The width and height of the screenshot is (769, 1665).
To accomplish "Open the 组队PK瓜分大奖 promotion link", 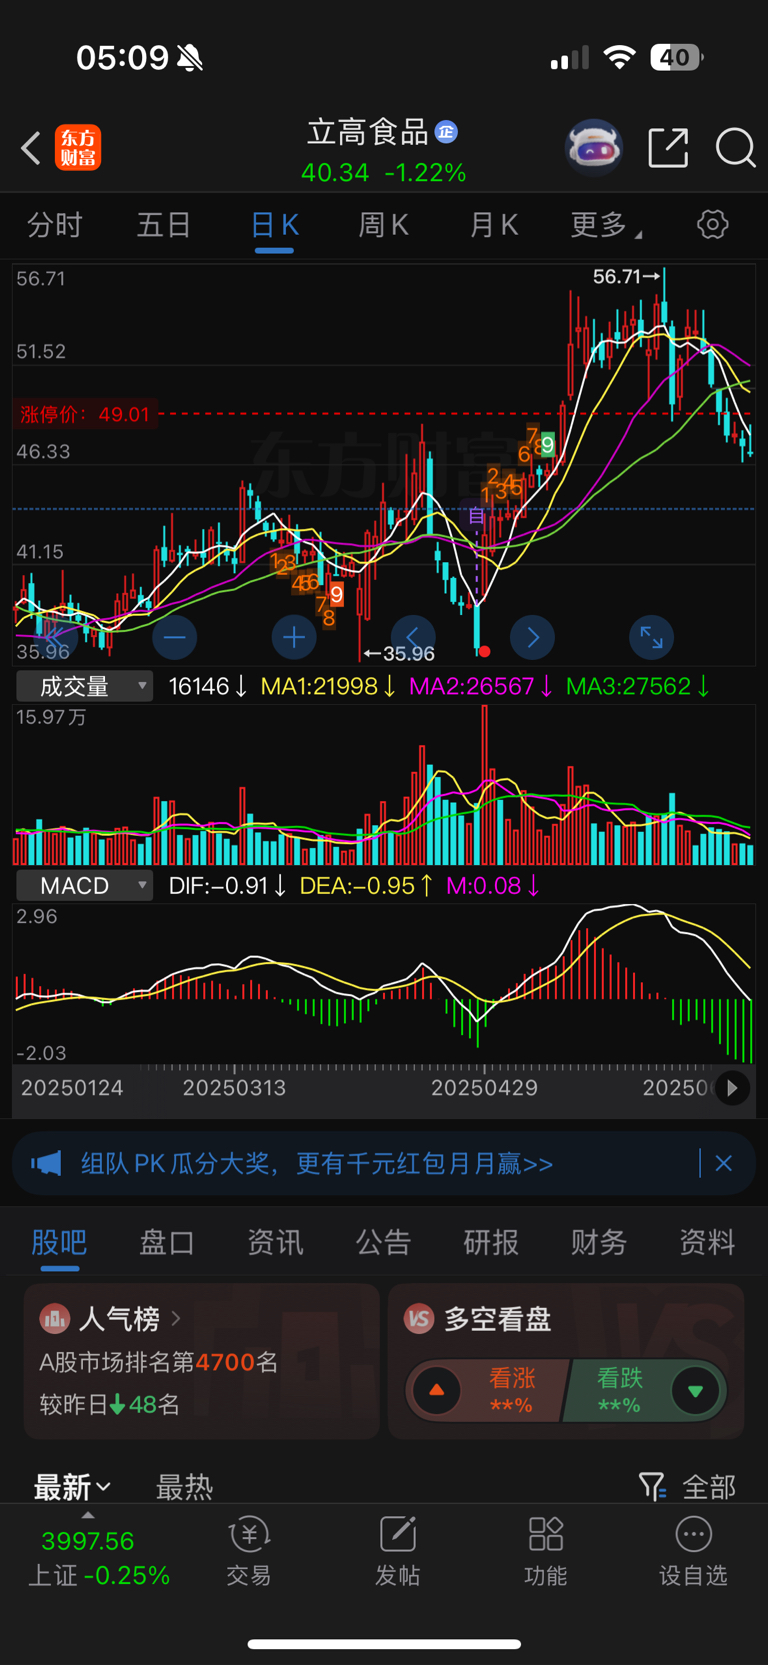I will [317, 1163].
